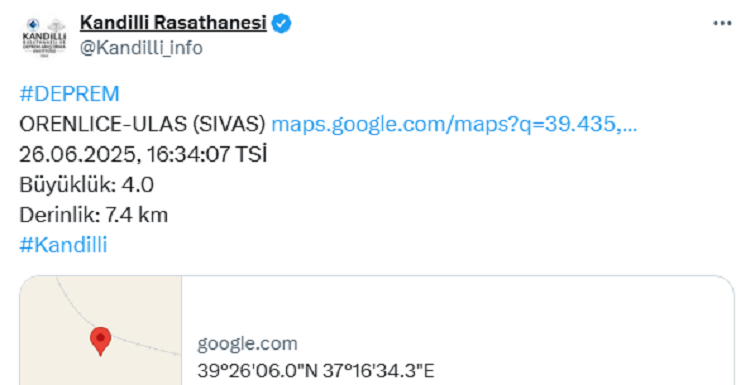Click the 26.06.2025, 16:34:07 TSİ timestamp line

coord(143,155)
